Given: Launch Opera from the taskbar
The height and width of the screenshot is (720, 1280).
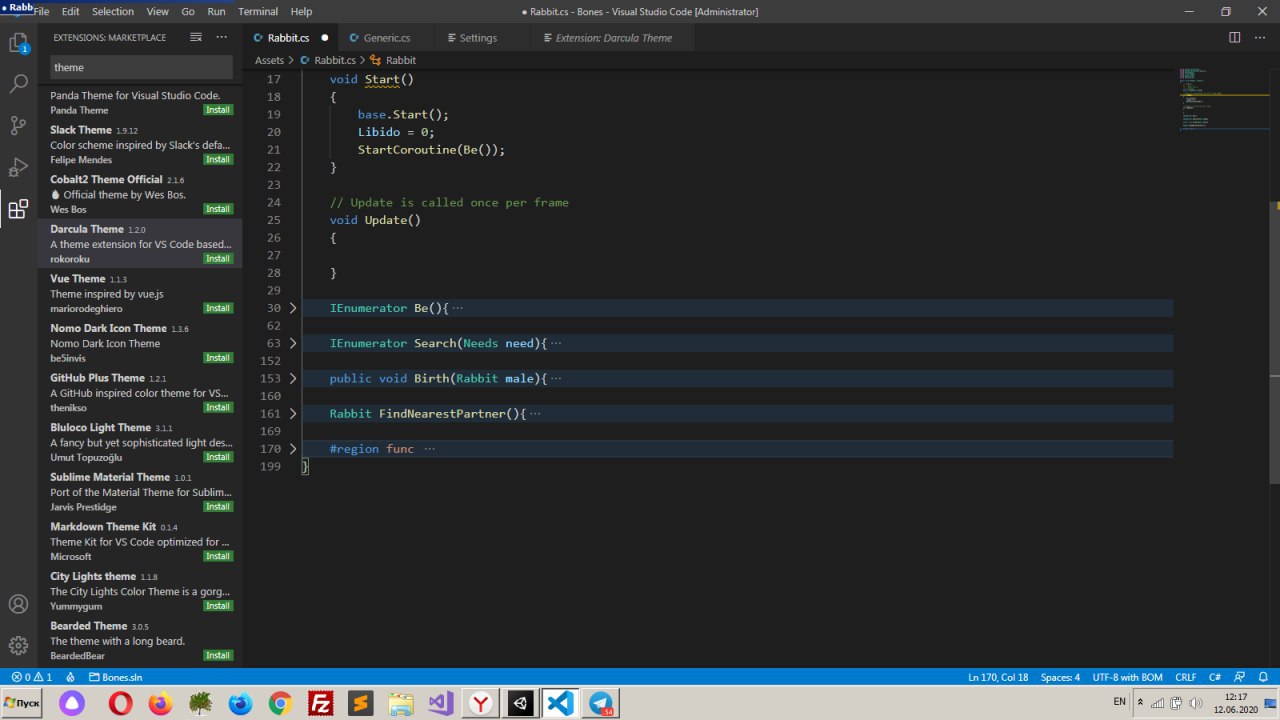Looking at the screenshot, I should click(x=120, y=703).
